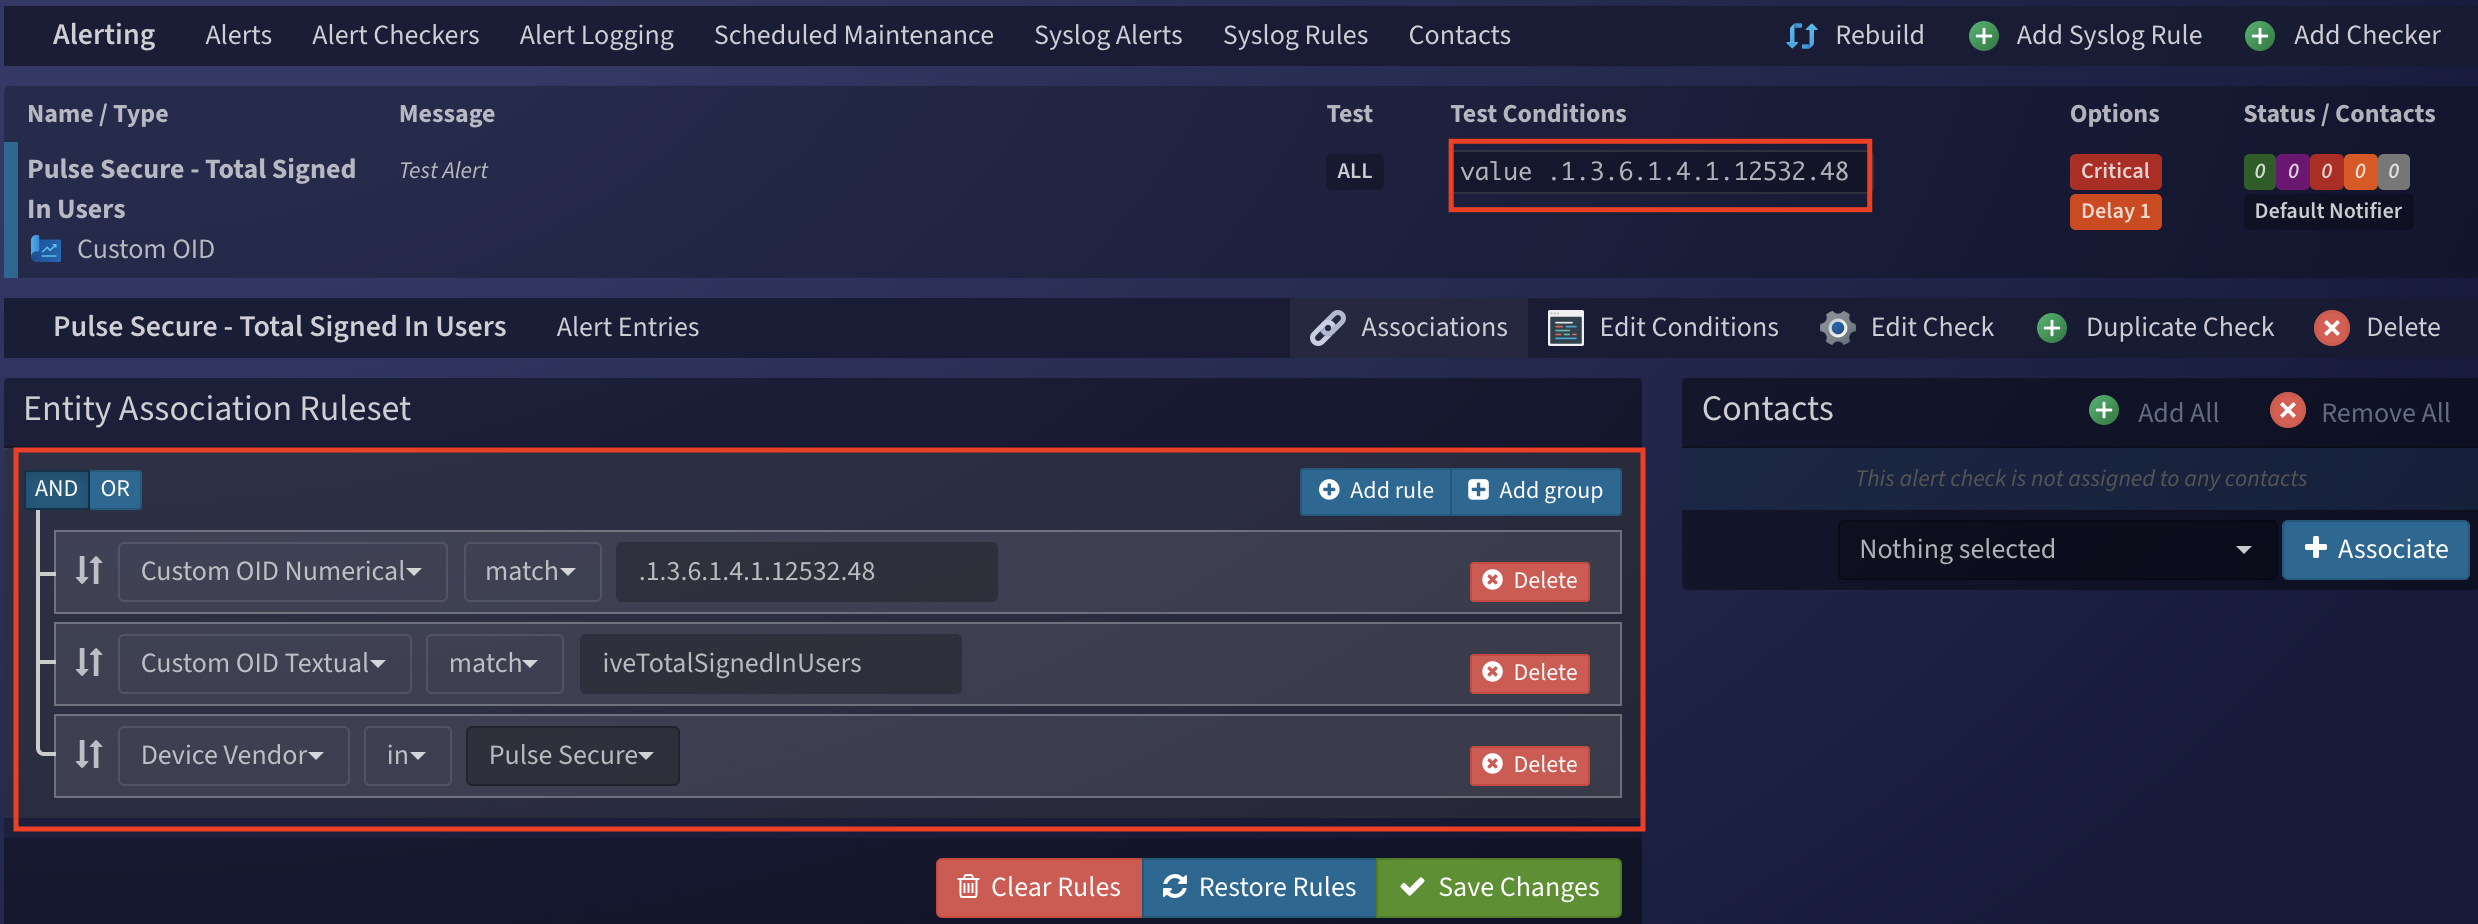2478x924 pixels.
Task: Switch to the Alert Entries tab
Action: click(x=627, y=327)
